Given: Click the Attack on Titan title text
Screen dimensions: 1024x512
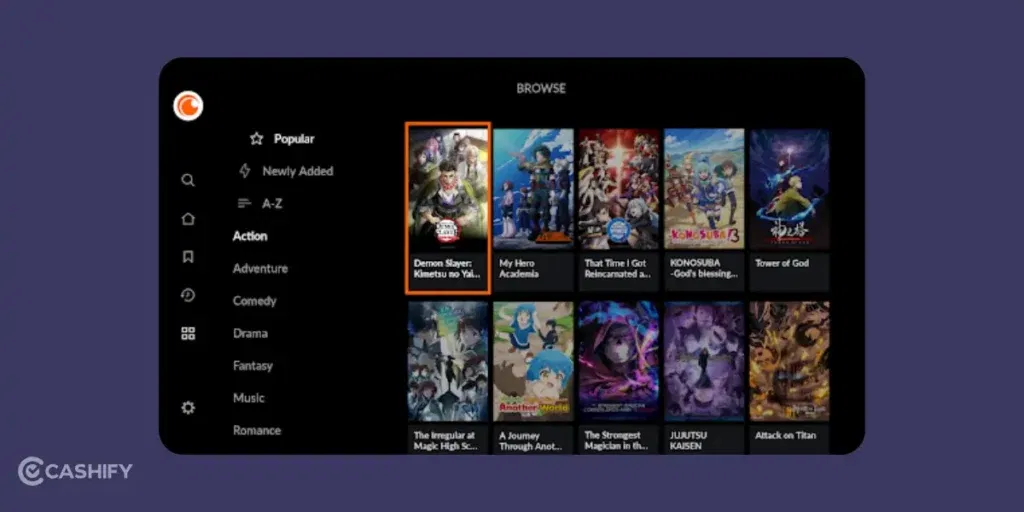Looking at the screenshot, I should [786, 435].
